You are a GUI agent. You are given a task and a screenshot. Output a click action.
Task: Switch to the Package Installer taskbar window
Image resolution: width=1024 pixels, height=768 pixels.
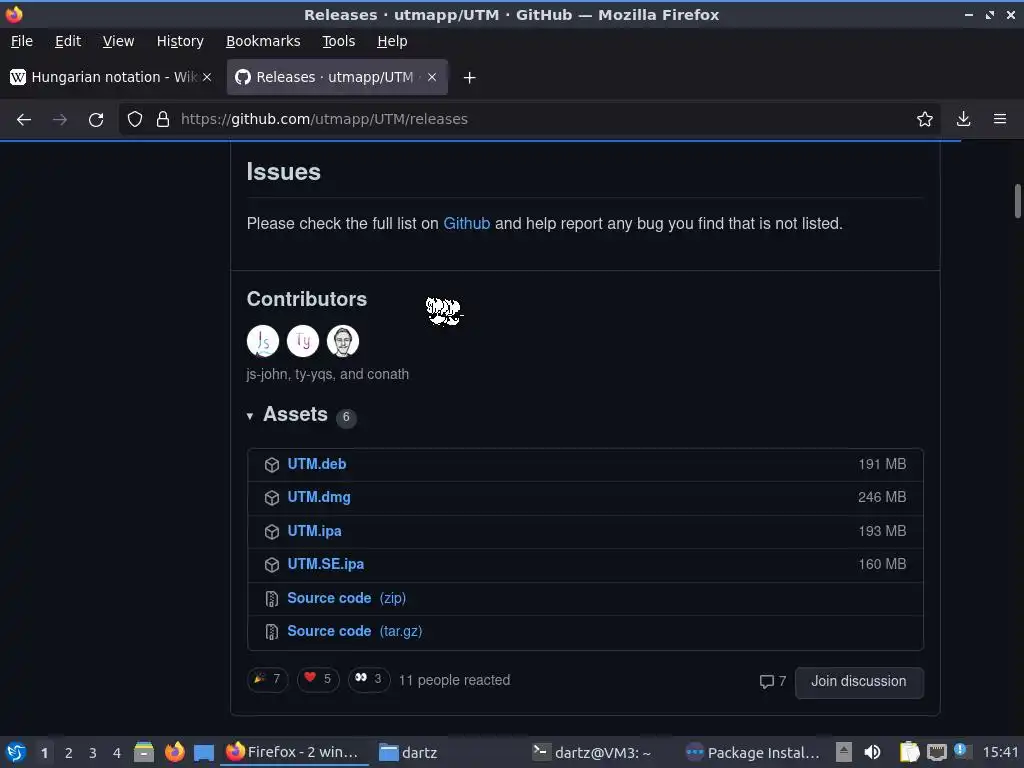(x=752, y=752)
